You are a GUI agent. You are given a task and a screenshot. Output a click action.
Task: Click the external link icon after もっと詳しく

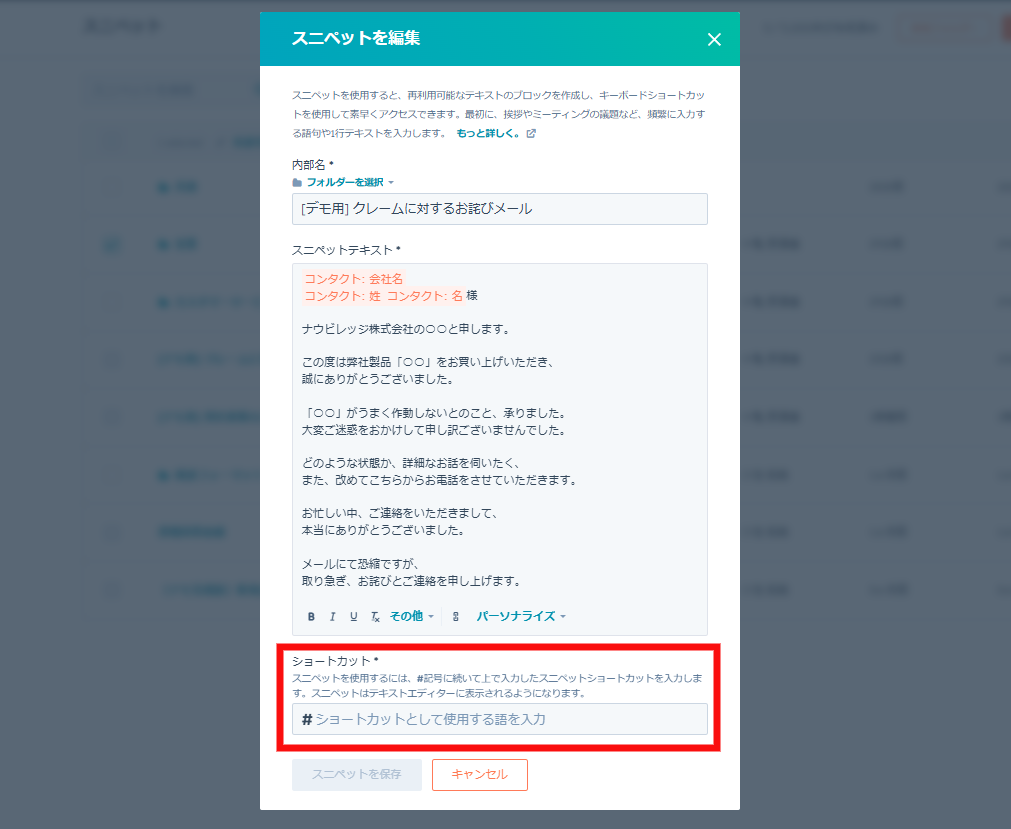pyautogui.click(x=531, y=133)
